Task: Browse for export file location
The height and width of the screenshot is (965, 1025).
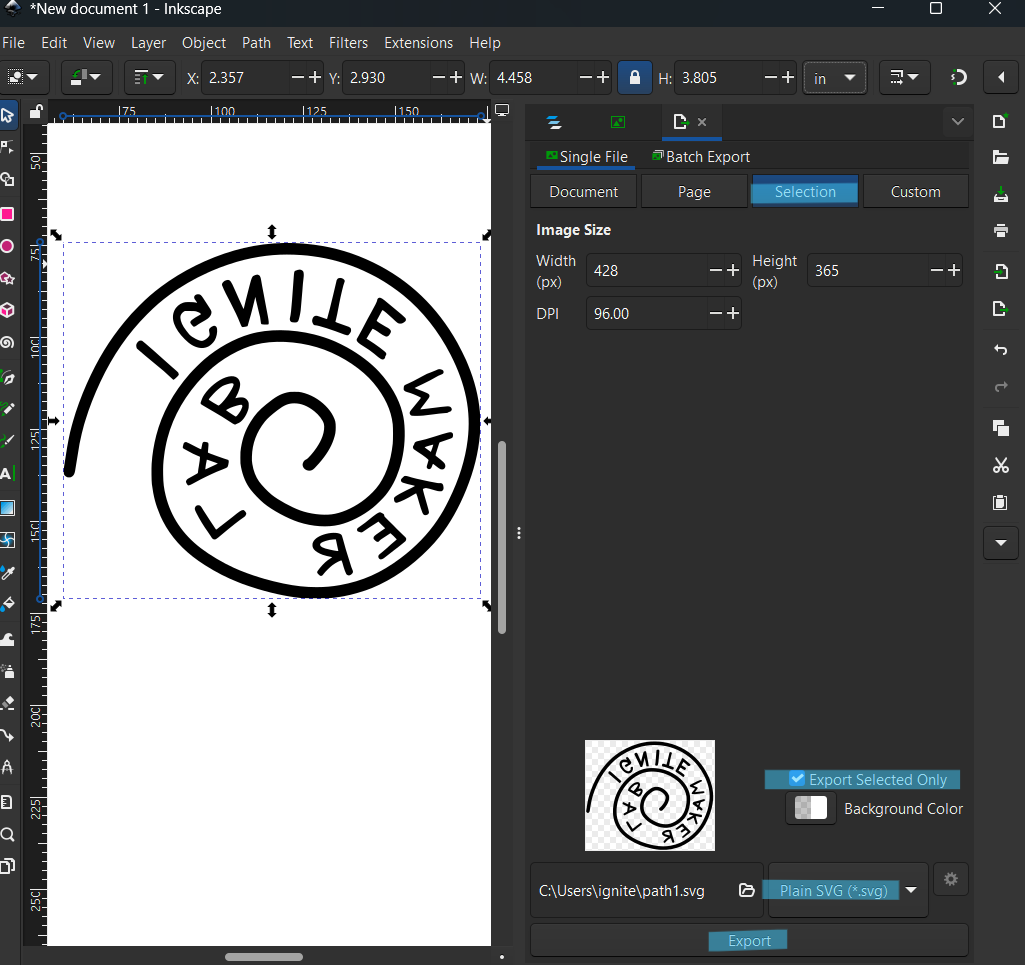Action: click(747, 890)
